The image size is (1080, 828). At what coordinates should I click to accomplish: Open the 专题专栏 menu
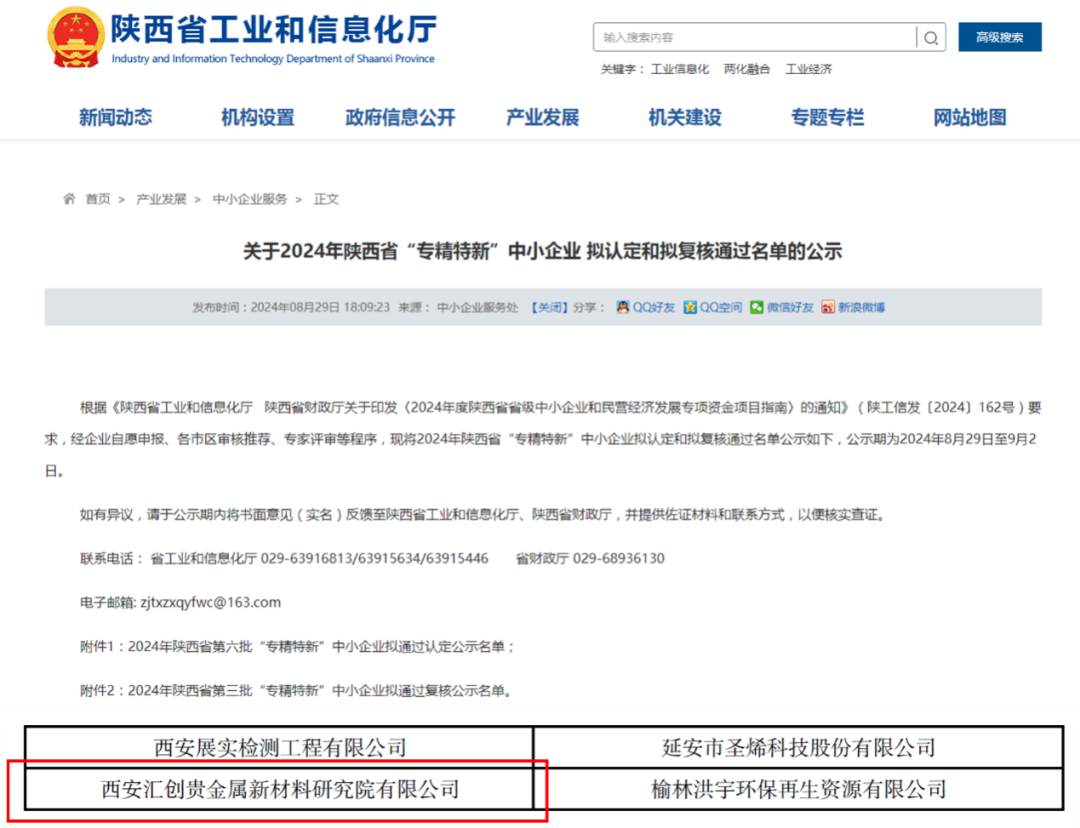(x=827, y=117)
